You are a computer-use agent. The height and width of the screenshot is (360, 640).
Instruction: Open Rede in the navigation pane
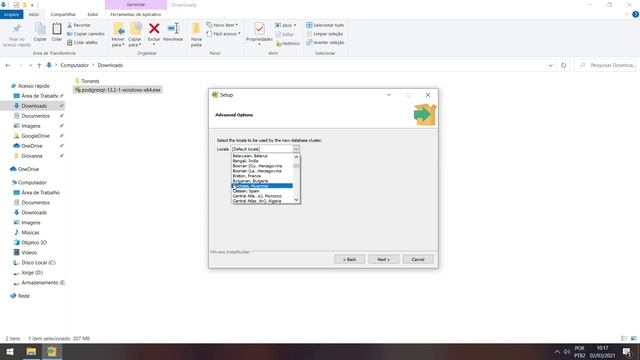24,296
